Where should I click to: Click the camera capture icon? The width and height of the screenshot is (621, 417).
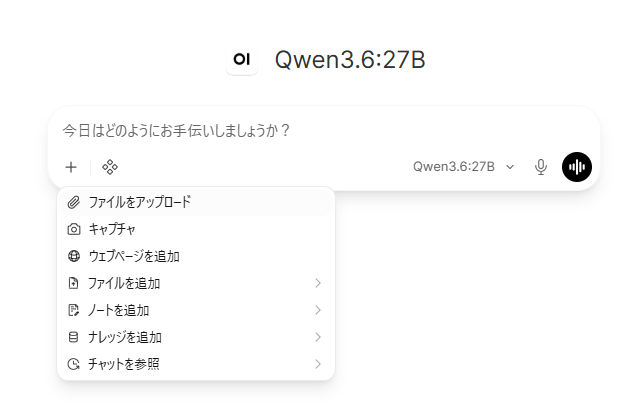[74, 229]
